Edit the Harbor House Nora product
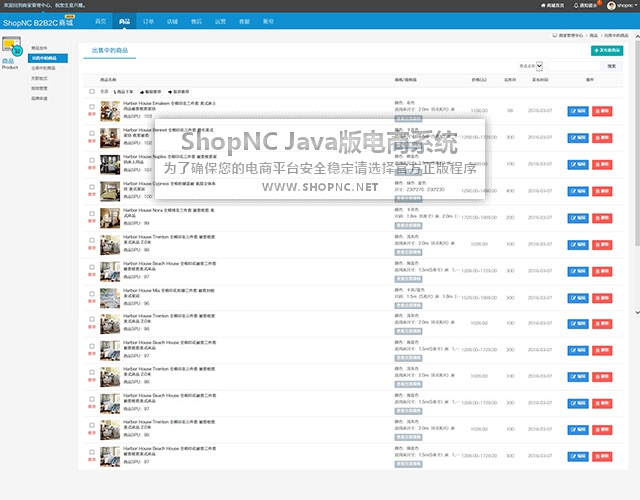This screenshot has height=500, width=640. click(x=578, y=218)
